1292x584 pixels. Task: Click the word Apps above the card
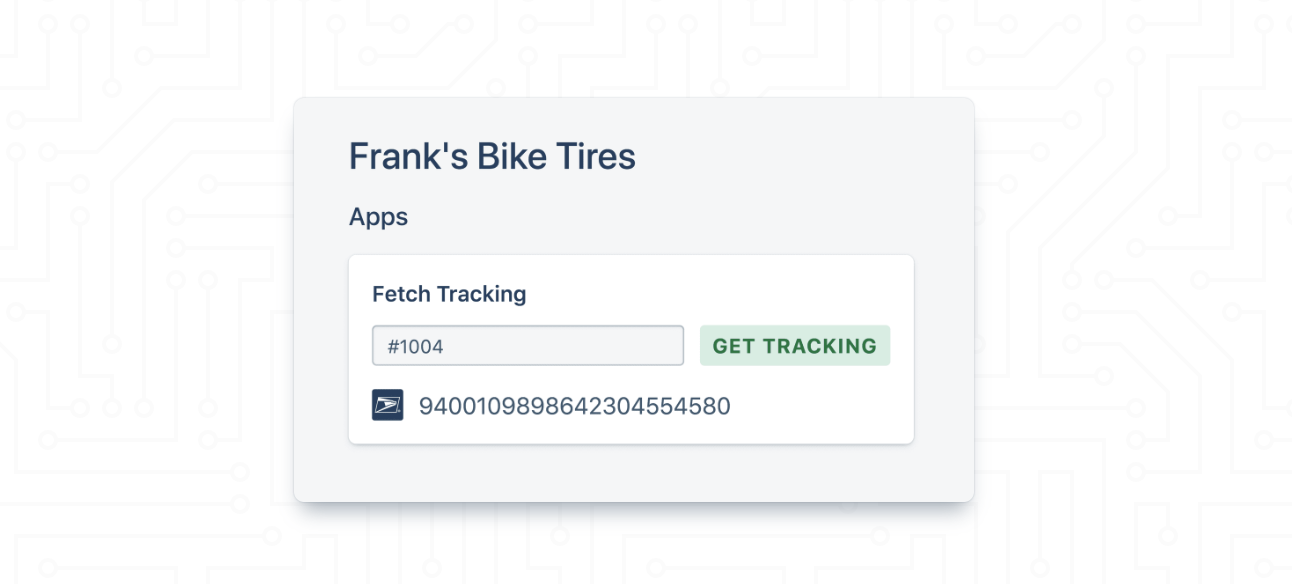(378, 217)
